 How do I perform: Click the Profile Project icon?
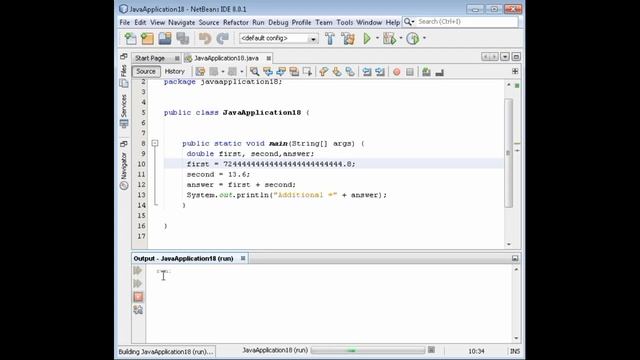[413, 38]
